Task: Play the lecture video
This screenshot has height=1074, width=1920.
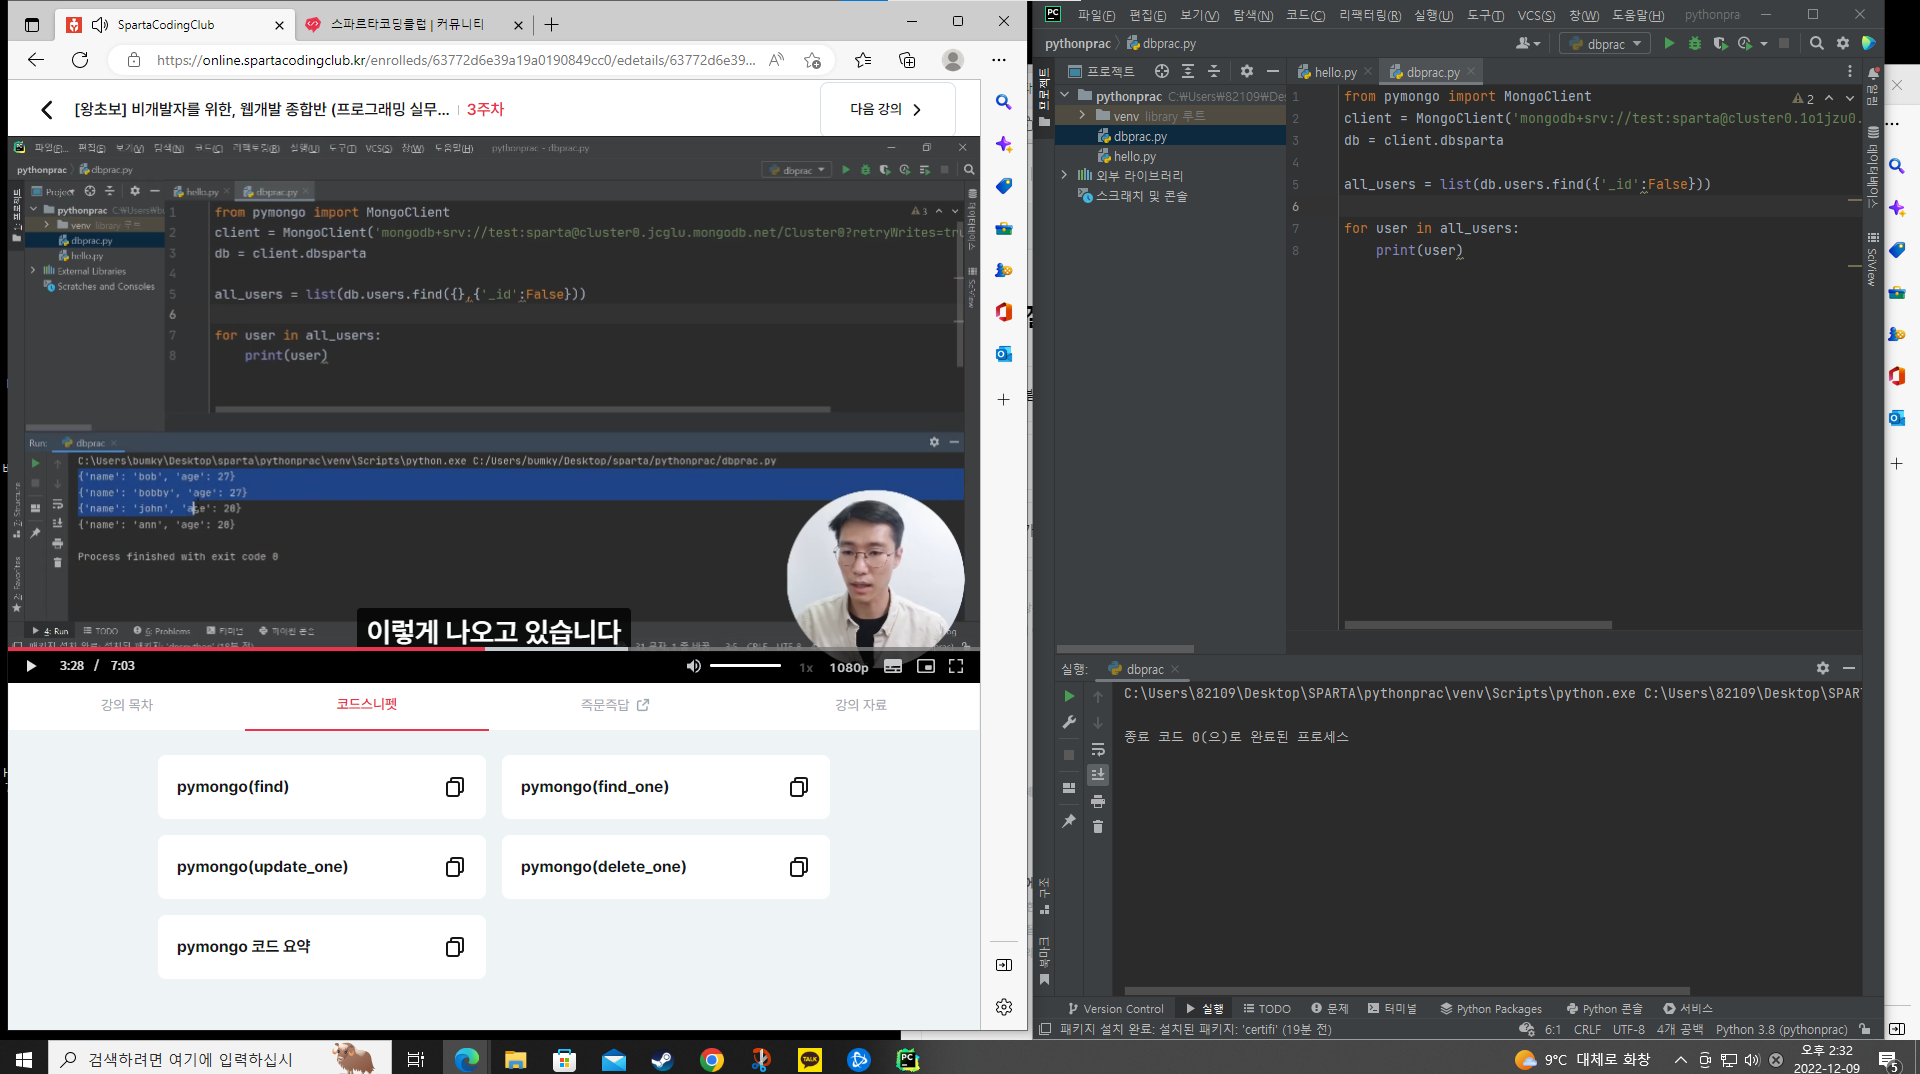Action: click(31, 666)
